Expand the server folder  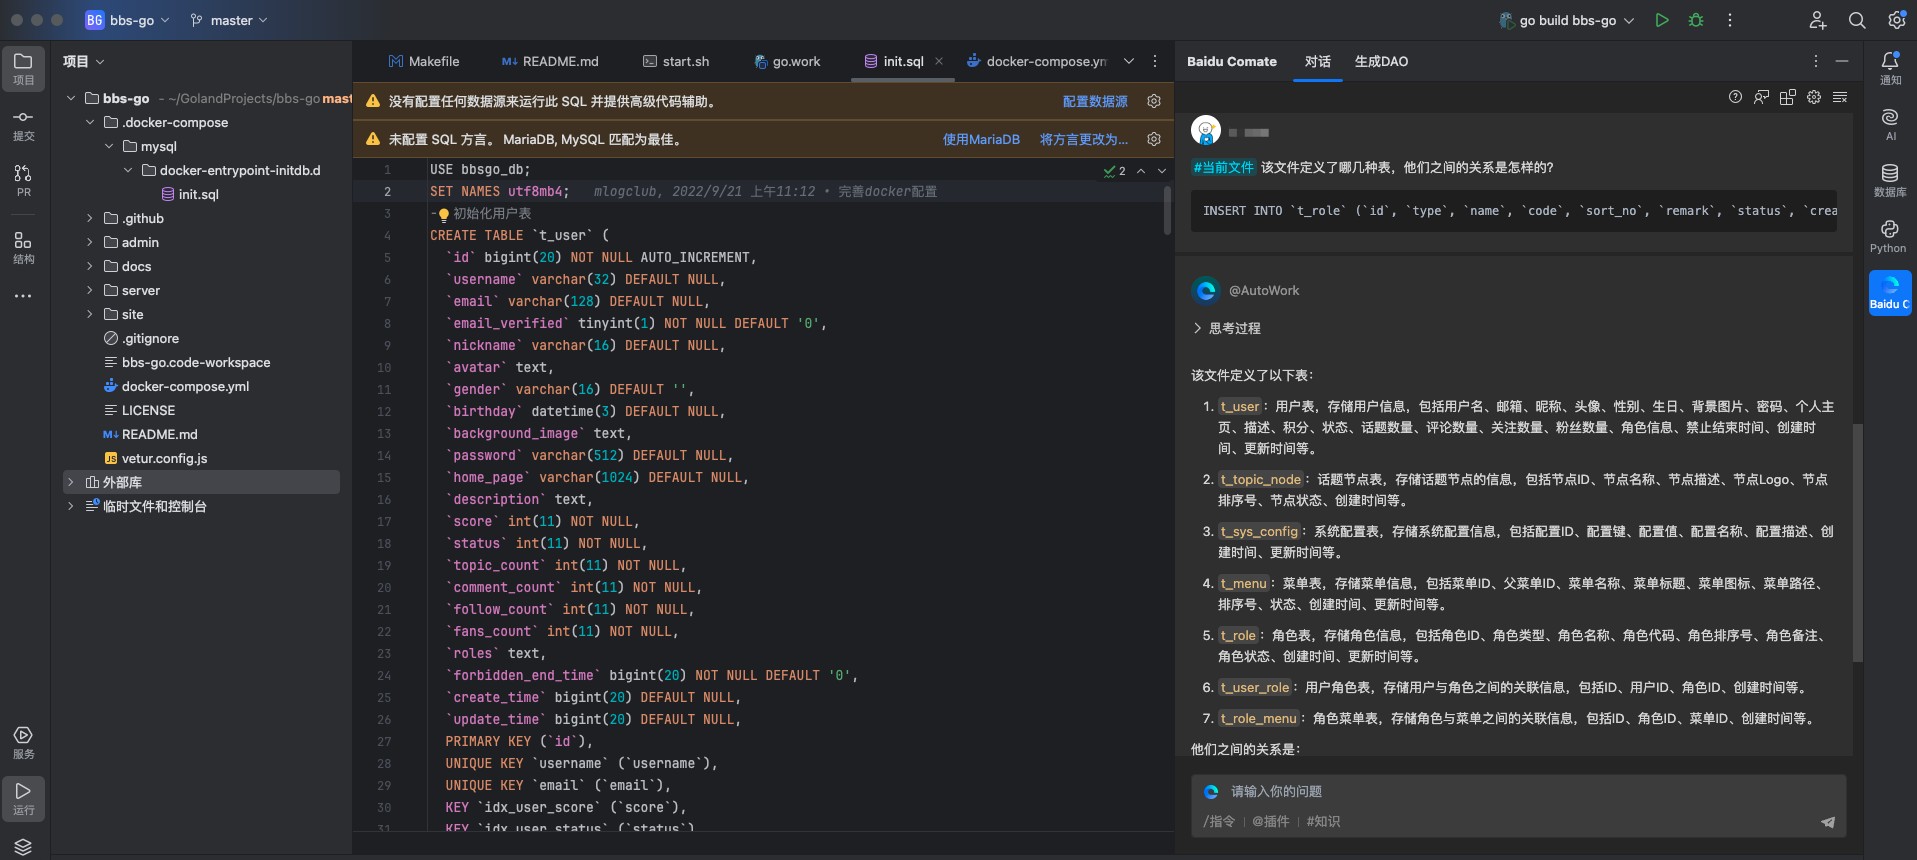pos(90,290)
